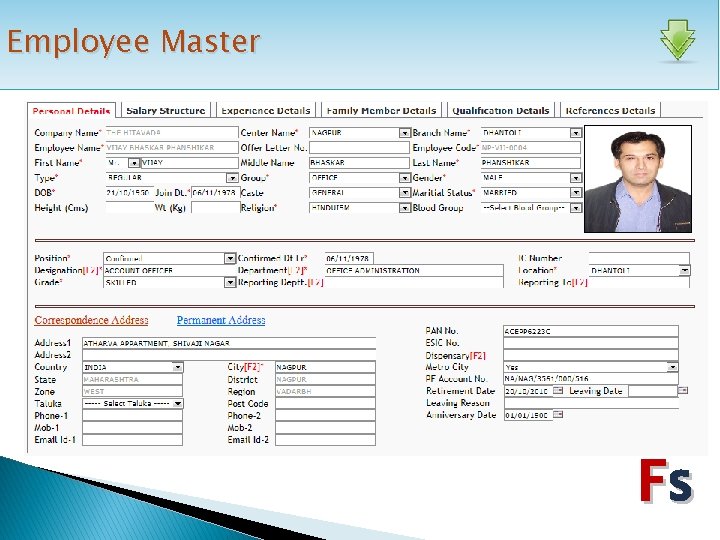Expand the Center Name dropdown
This screenshot has height=540, width=720.
tap(404, 133)
